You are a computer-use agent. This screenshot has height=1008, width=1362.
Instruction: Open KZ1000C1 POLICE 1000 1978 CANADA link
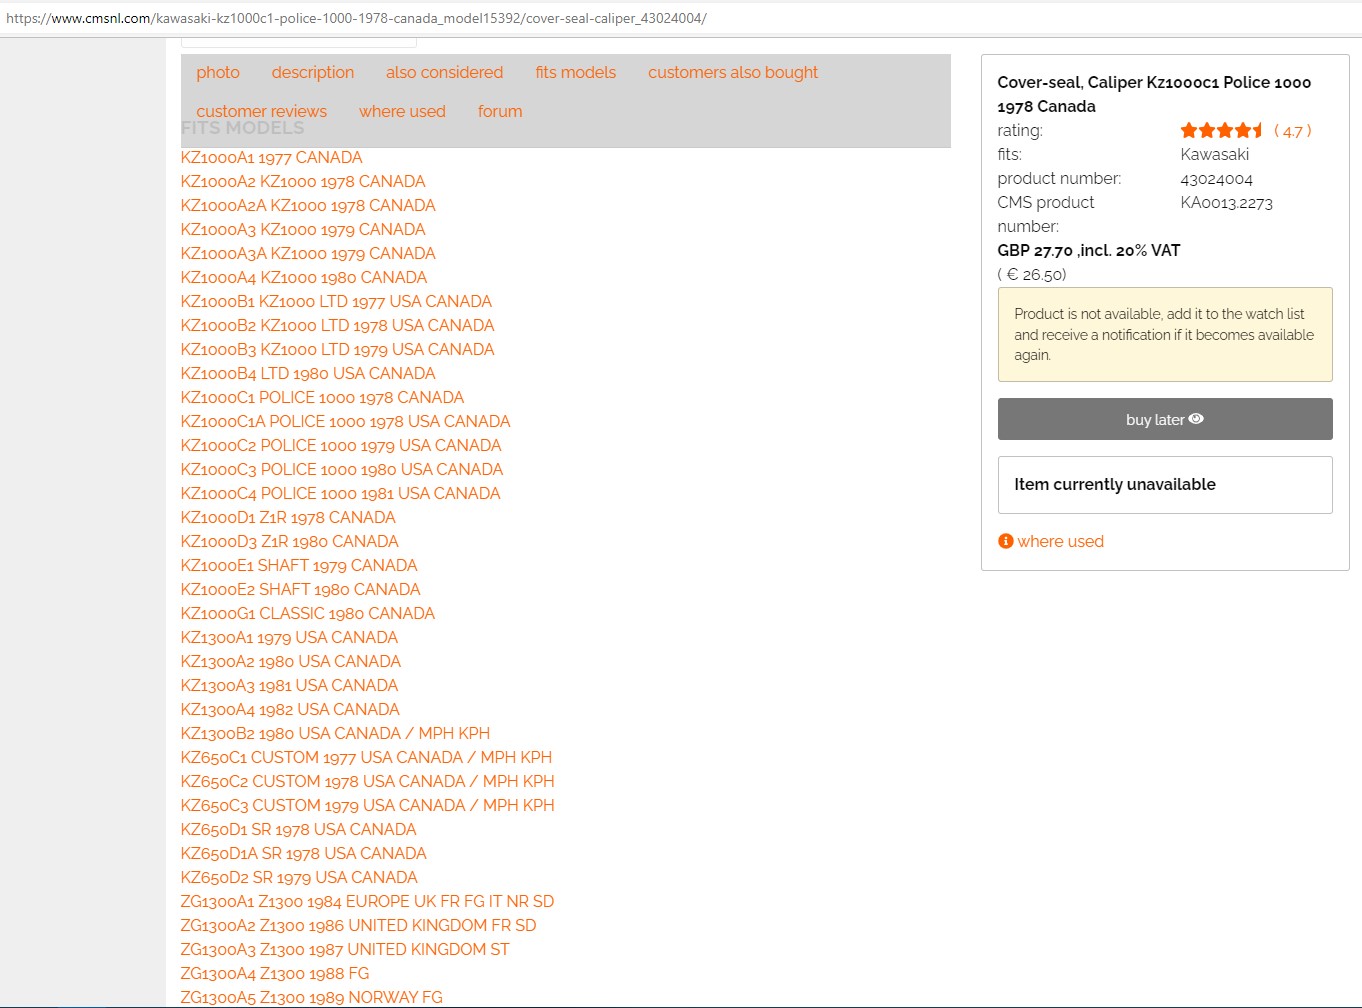(x=322, y=397)
